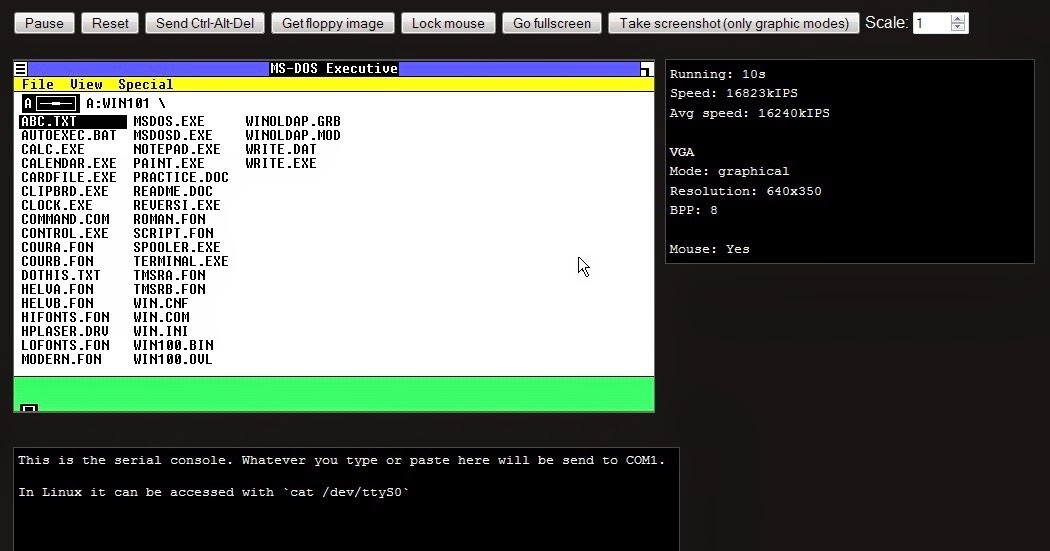This screenshot has height=551, width=1050.
Task: Select PAINT.EXE file
Action: (x=169, y=163)
